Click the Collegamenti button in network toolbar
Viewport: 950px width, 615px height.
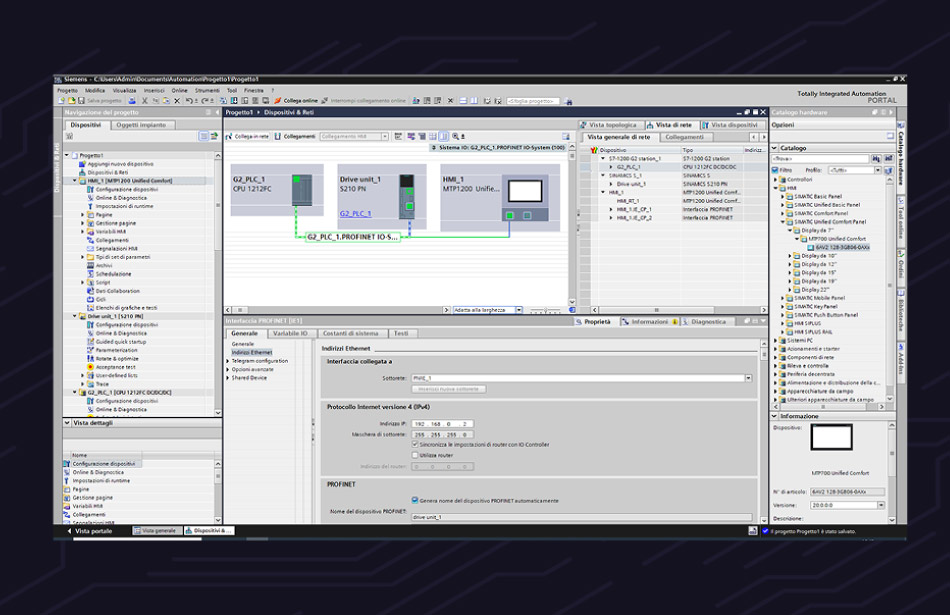tap(295, 136)
